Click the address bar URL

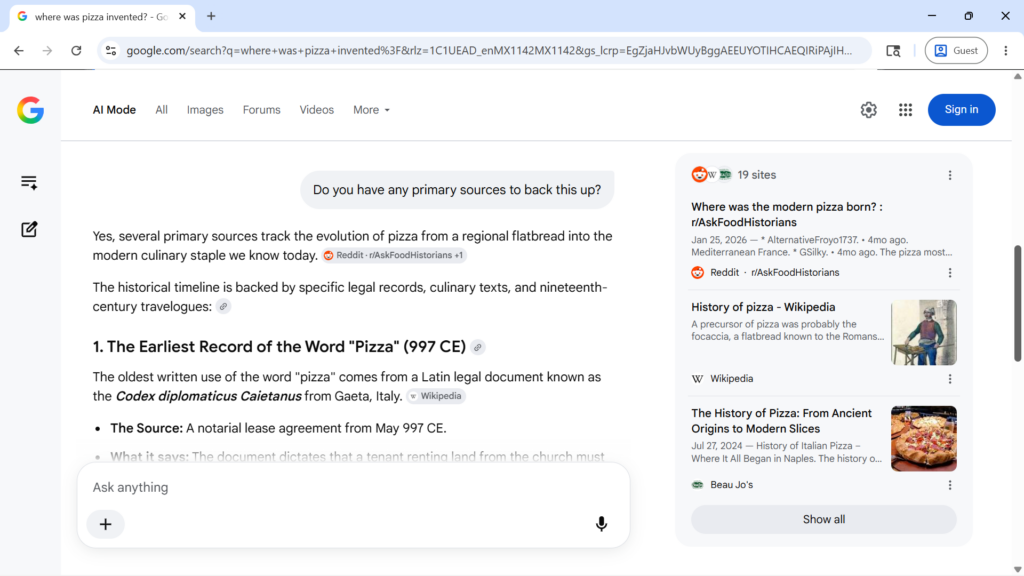pyautogui.click(x=488, y=50)
